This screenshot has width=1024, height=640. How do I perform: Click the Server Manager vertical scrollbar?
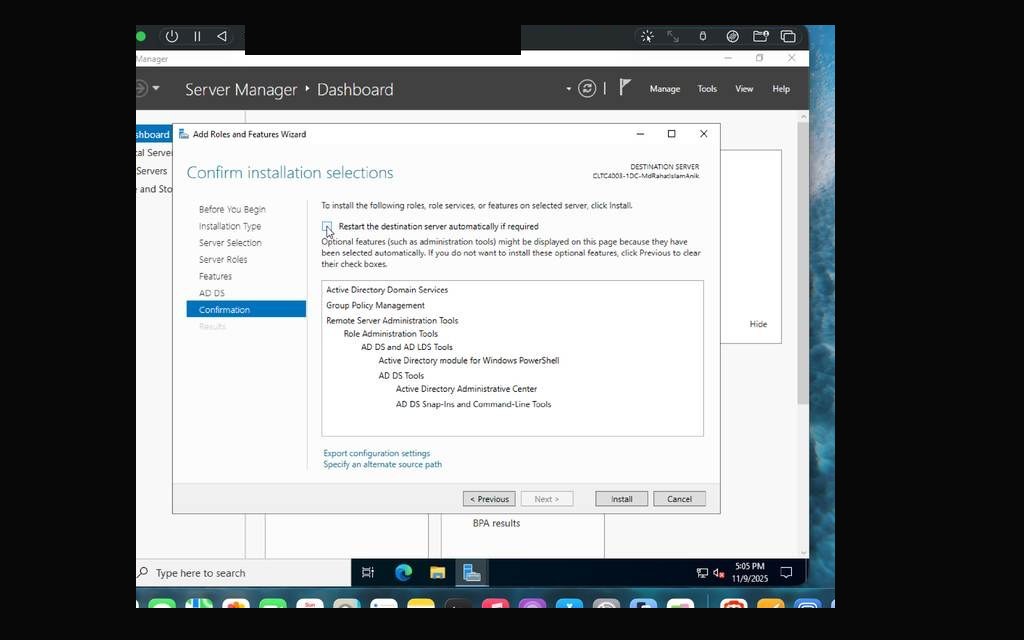click(x=803, y=261)
